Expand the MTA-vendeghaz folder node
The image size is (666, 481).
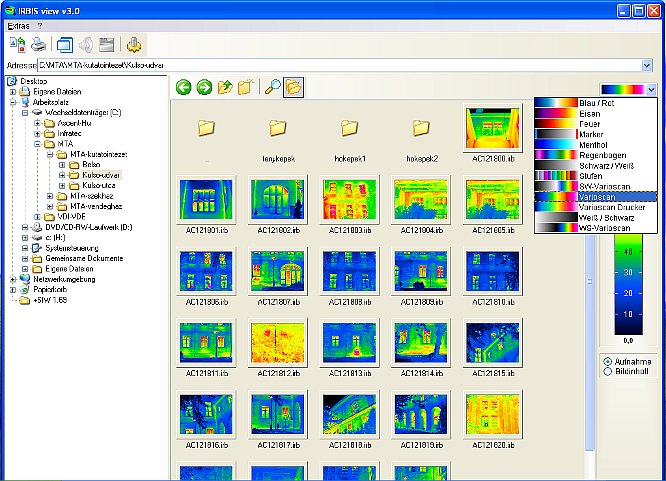tap(50, 207)
